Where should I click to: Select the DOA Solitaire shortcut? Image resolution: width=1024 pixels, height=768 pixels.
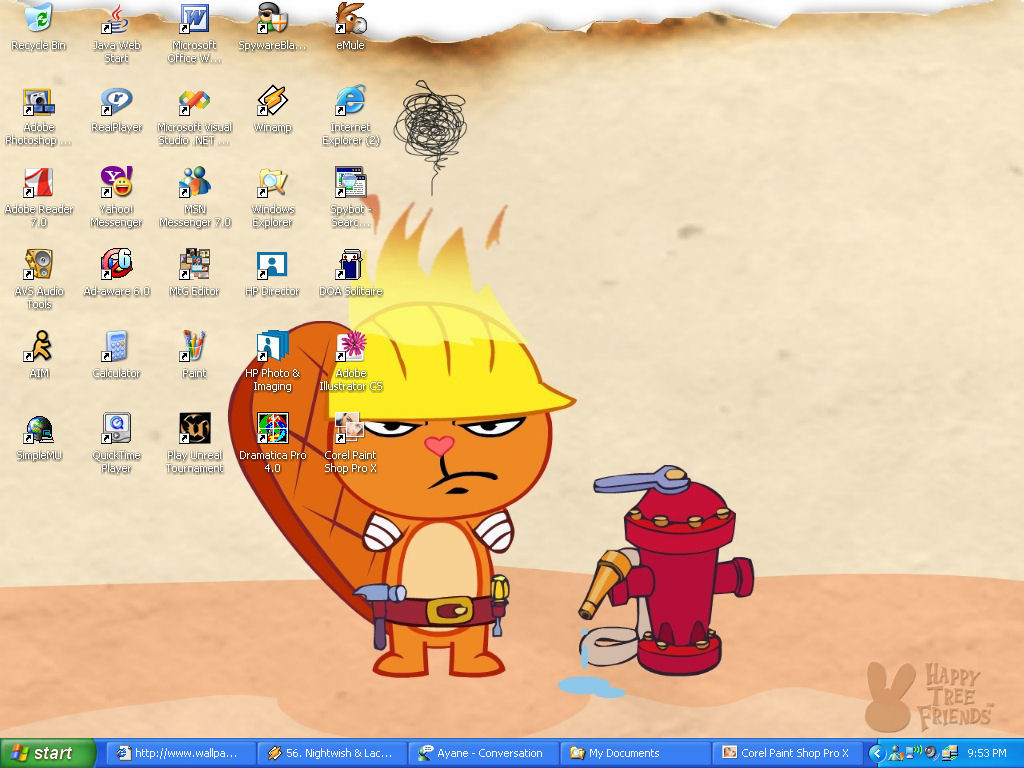click(x=351, y=274)
